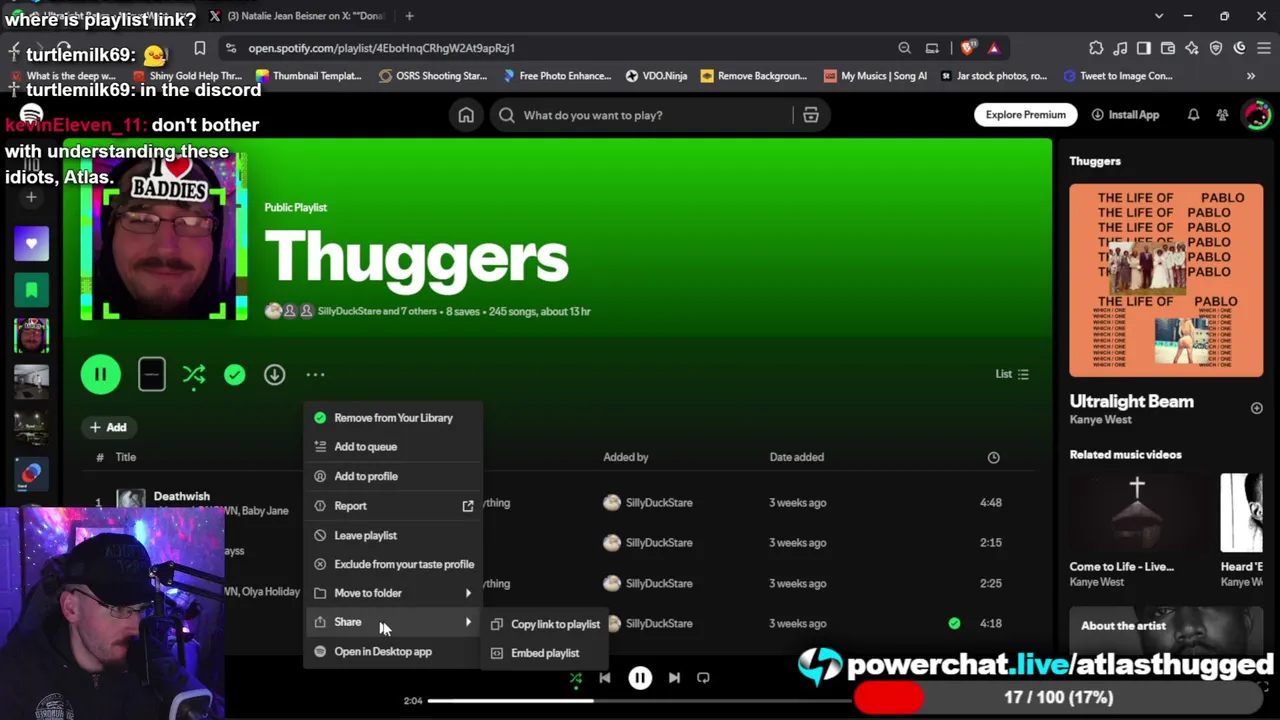The image size is (1280, 720).
Task: Toggle shuffle in the bottom player bar
Action: tap(576, 678)
